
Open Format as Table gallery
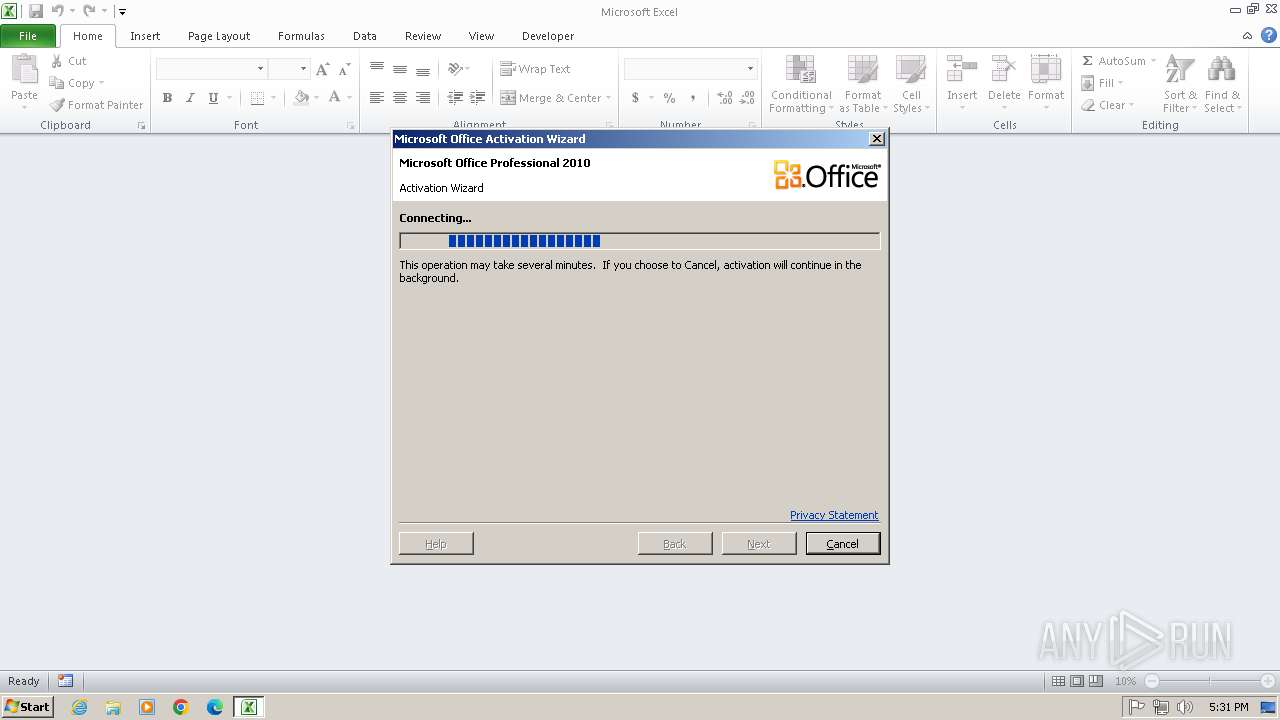click(862, 85)
